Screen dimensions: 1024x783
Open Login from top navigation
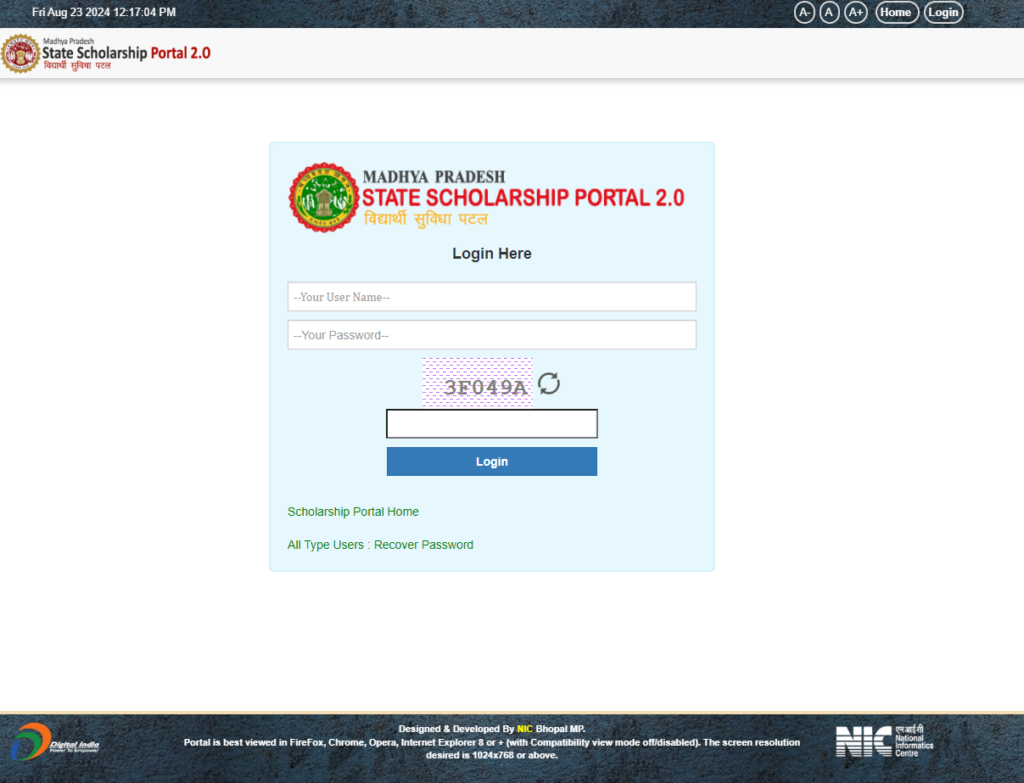943,12
